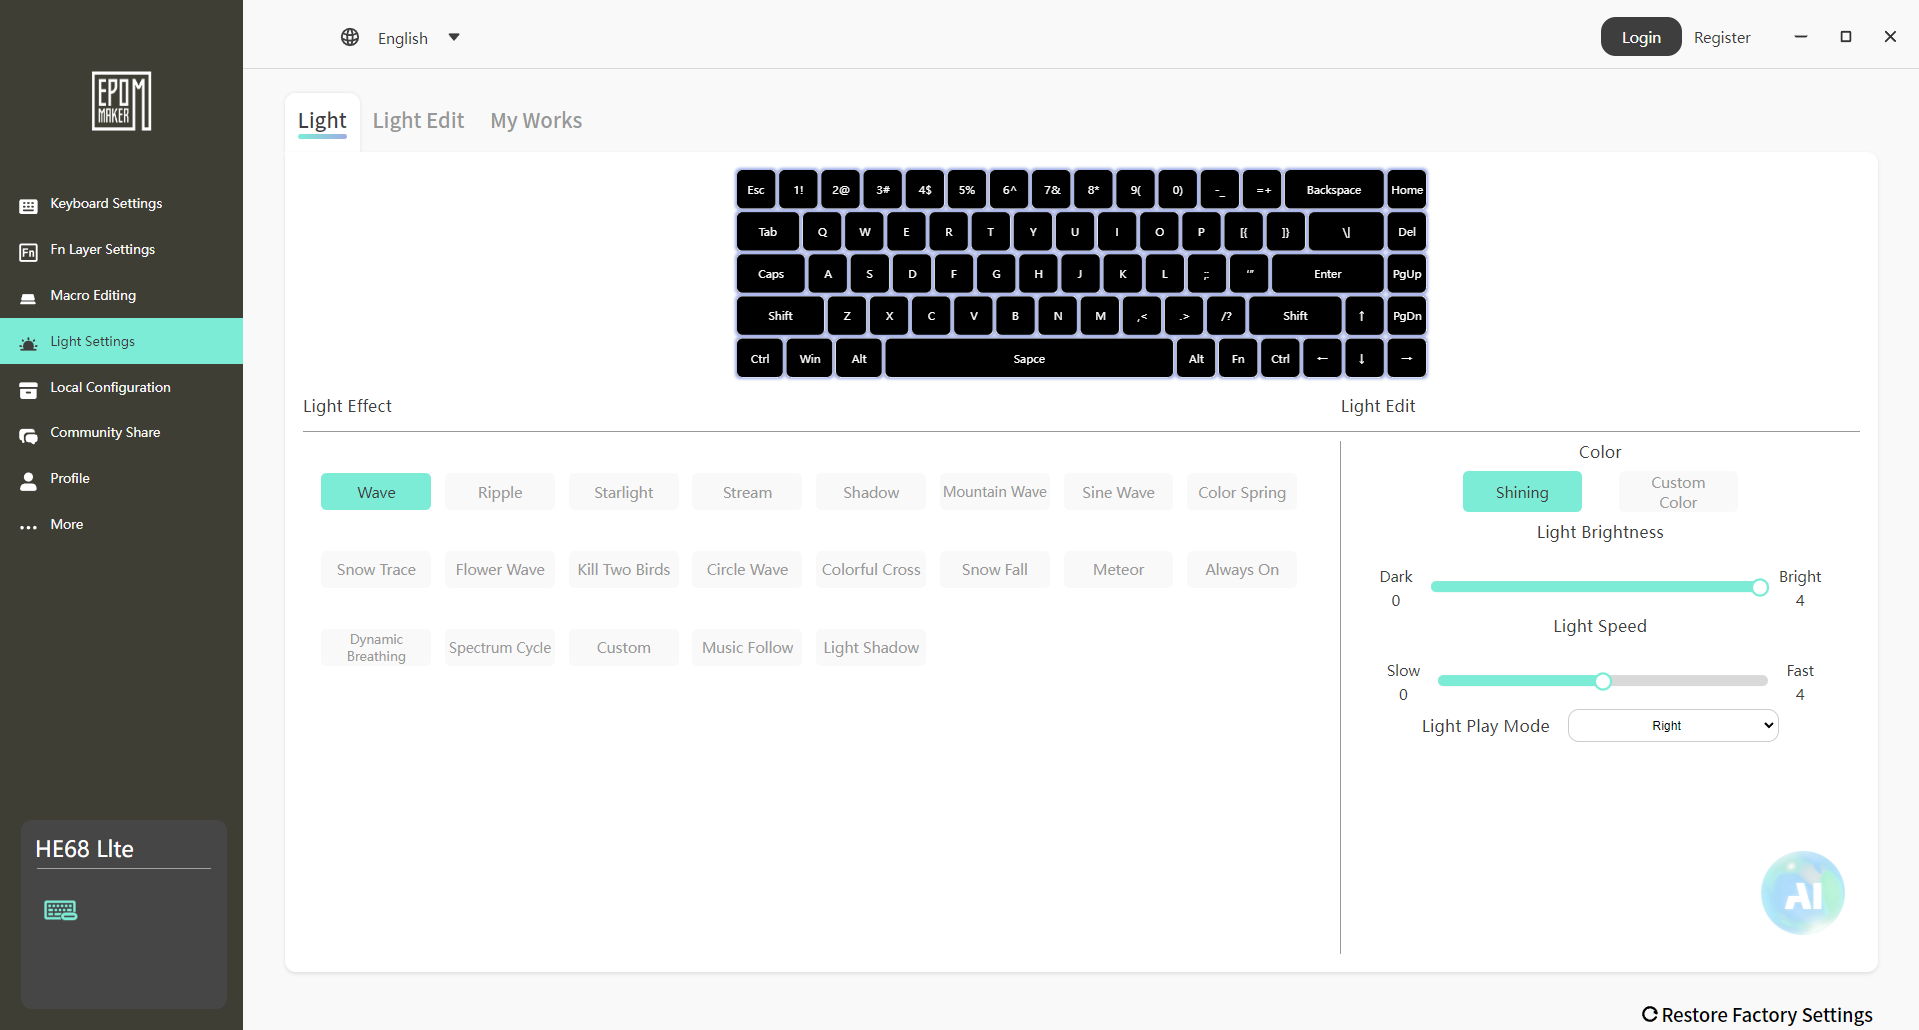Click the globe language icon
The image size is (1919, 1030).
click(x=350, y=37)
